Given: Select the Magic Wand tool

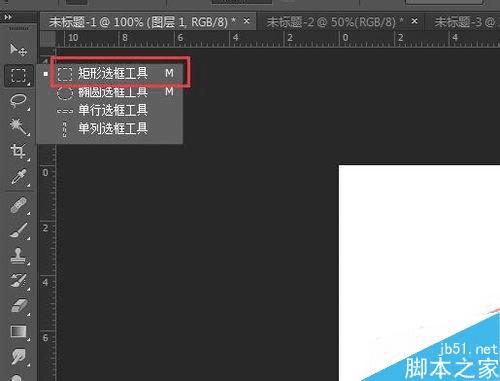Looking at the screenshot, I should tap(19, 127).
